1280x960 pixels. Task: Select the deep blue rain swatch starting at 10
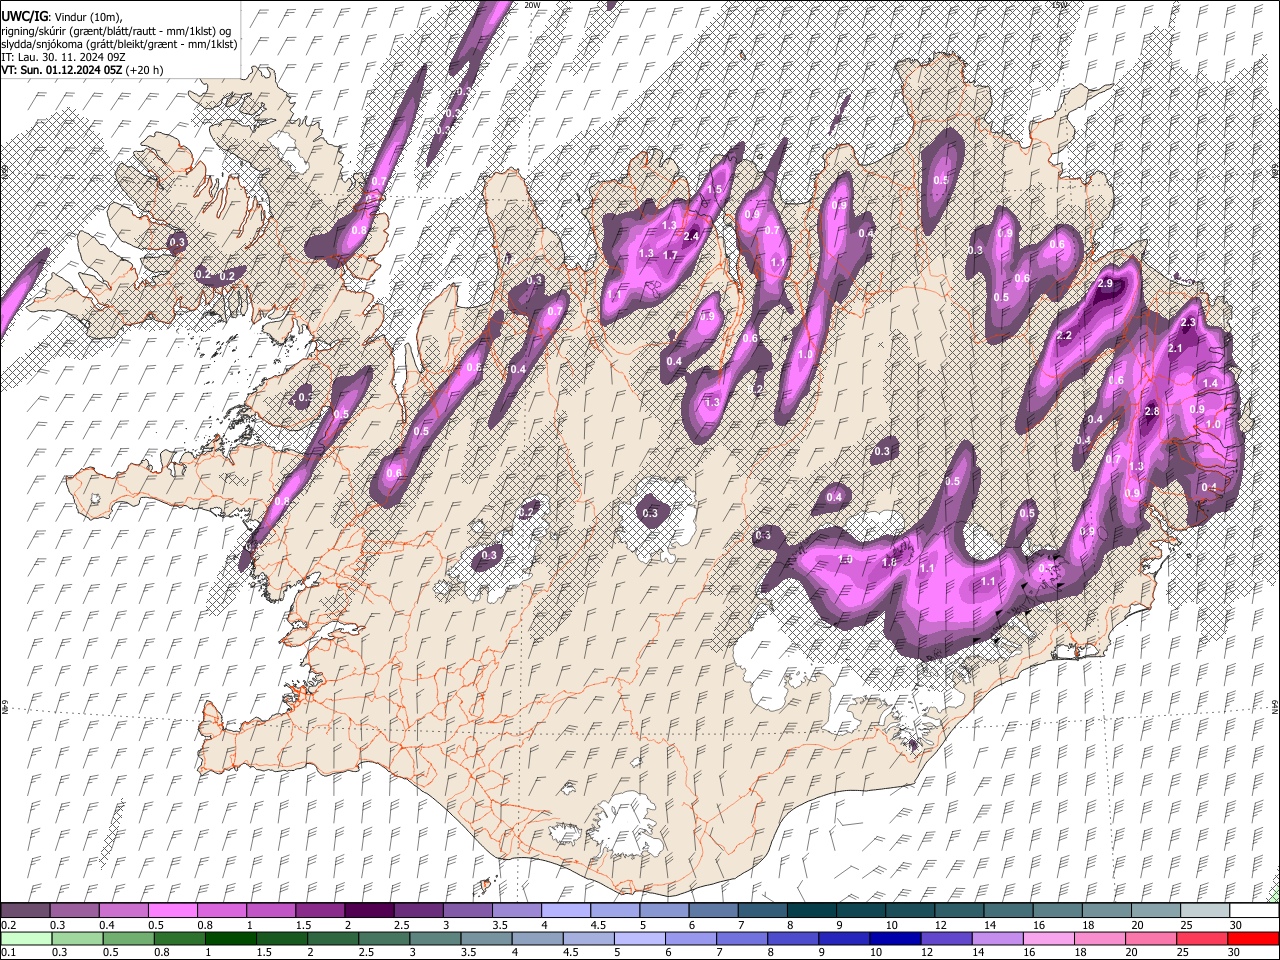point(894,938)
